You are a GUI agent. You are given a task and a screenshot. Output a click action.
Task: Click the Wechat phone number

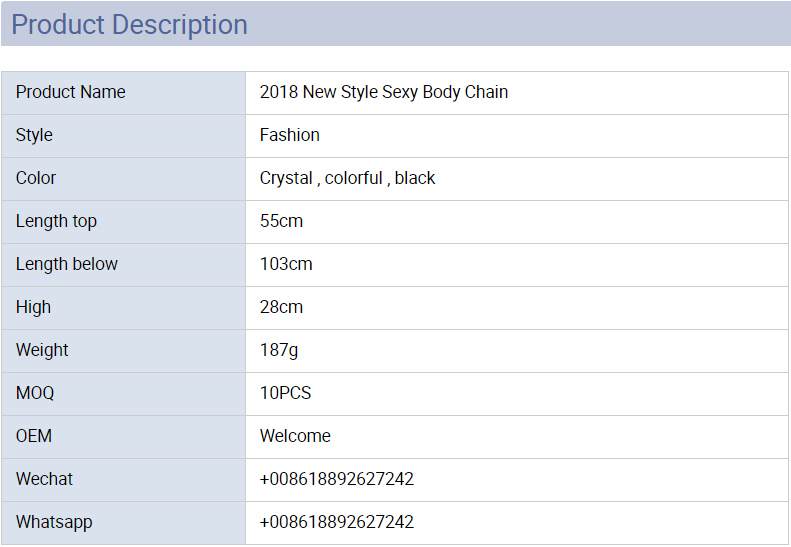pyautogui.click(x=336, y=479)
